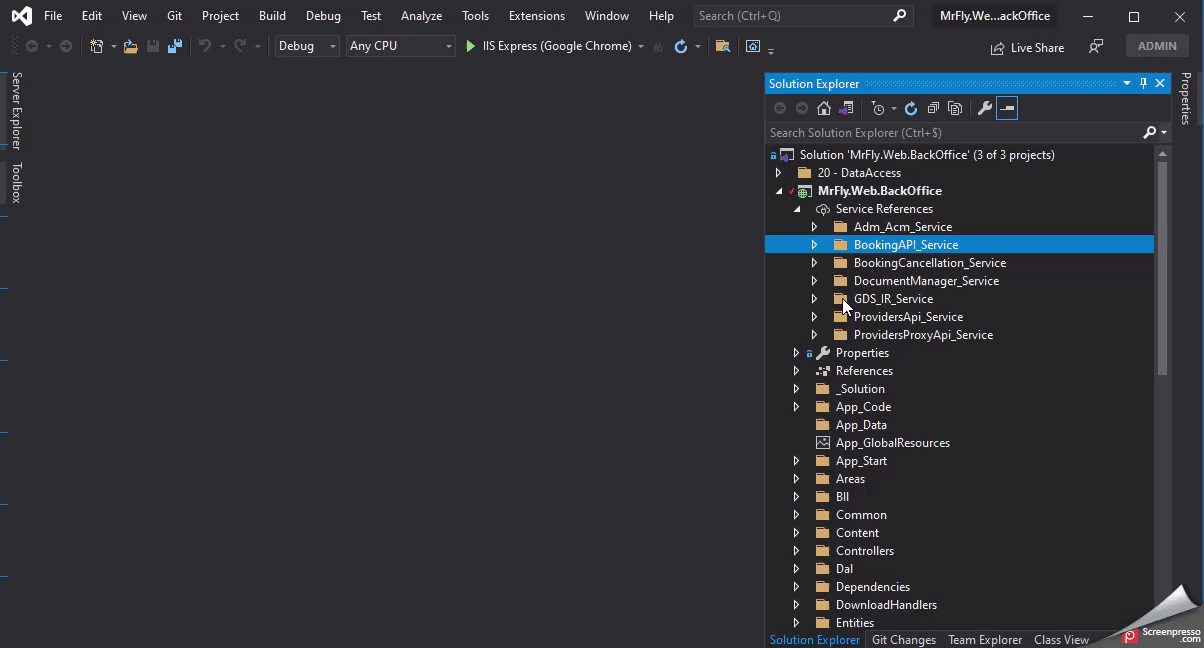The image size is (1204, 648).
Task: Expand the Adm_Acm_Service folder
Action: pyautogui.click(x=815, y=227)
